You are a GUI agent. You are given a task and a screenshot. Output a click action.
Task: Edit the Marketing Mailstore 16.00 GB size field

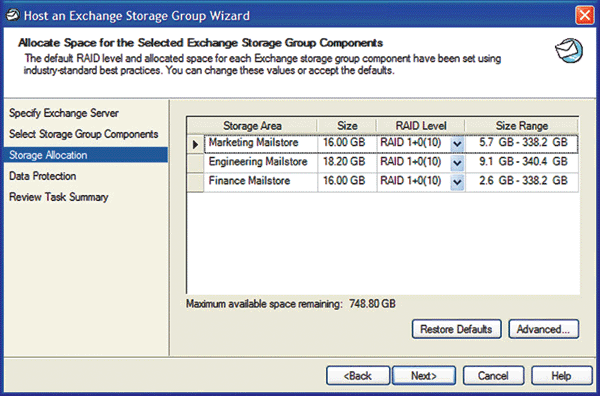(347, 143)
